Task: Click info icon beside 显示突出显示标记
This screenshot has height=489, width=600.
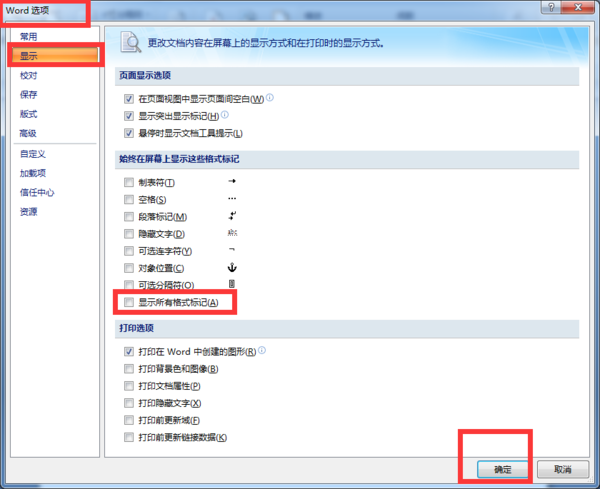Action: pyautogui.click(x=225, y=114)
